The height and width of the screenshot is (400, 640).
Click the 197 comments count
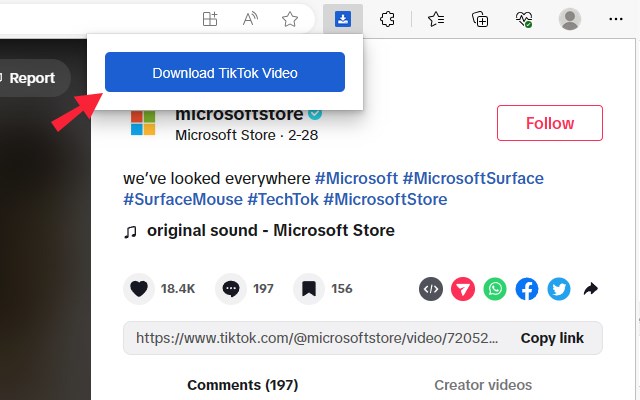click(x=263, y=289)
